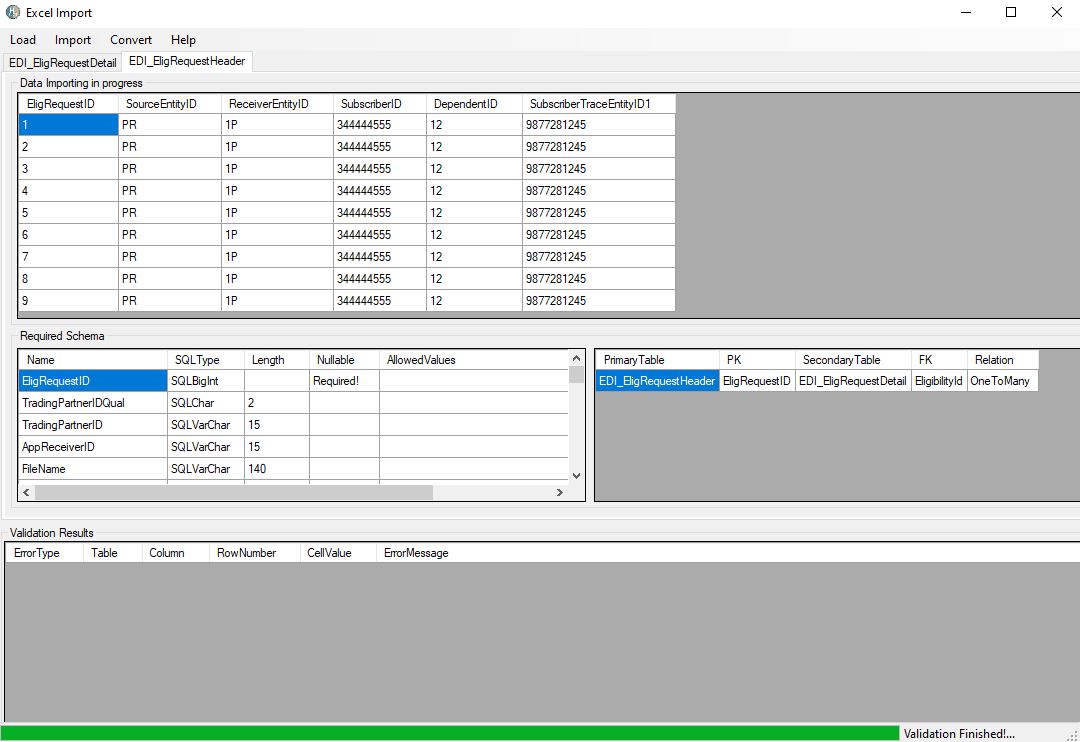1080x742 pixels.
Task: Click the green validation progress bar
Action: [450, 733]
